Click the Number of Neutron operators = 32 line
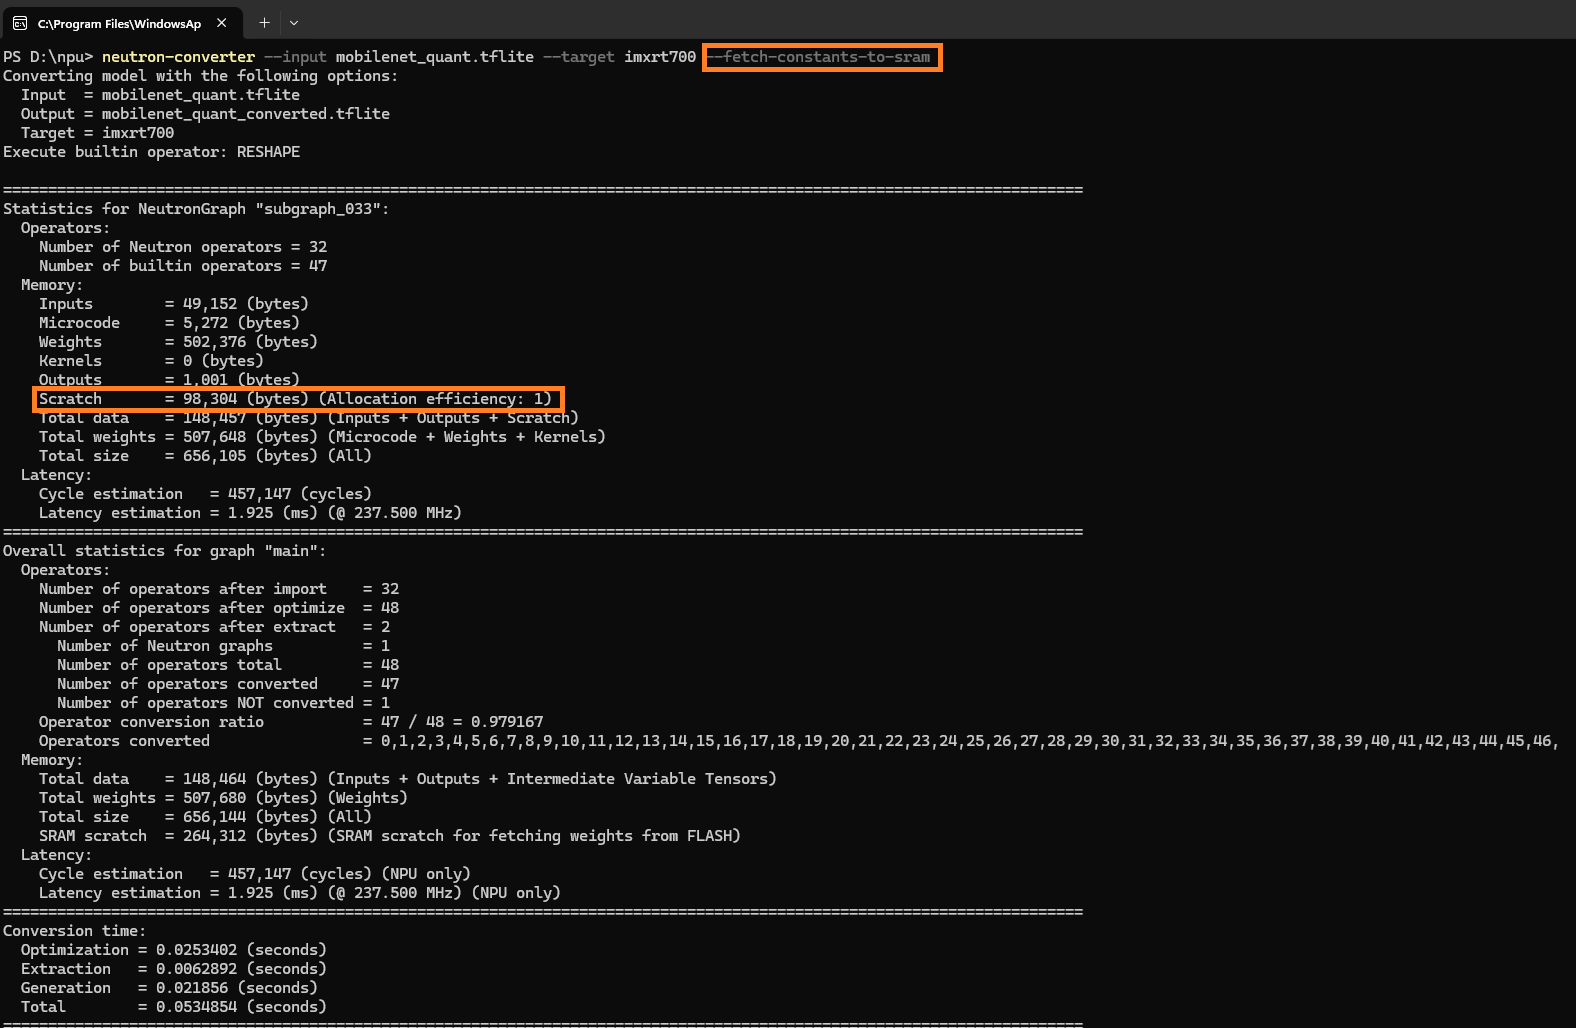 coord(183,247)
